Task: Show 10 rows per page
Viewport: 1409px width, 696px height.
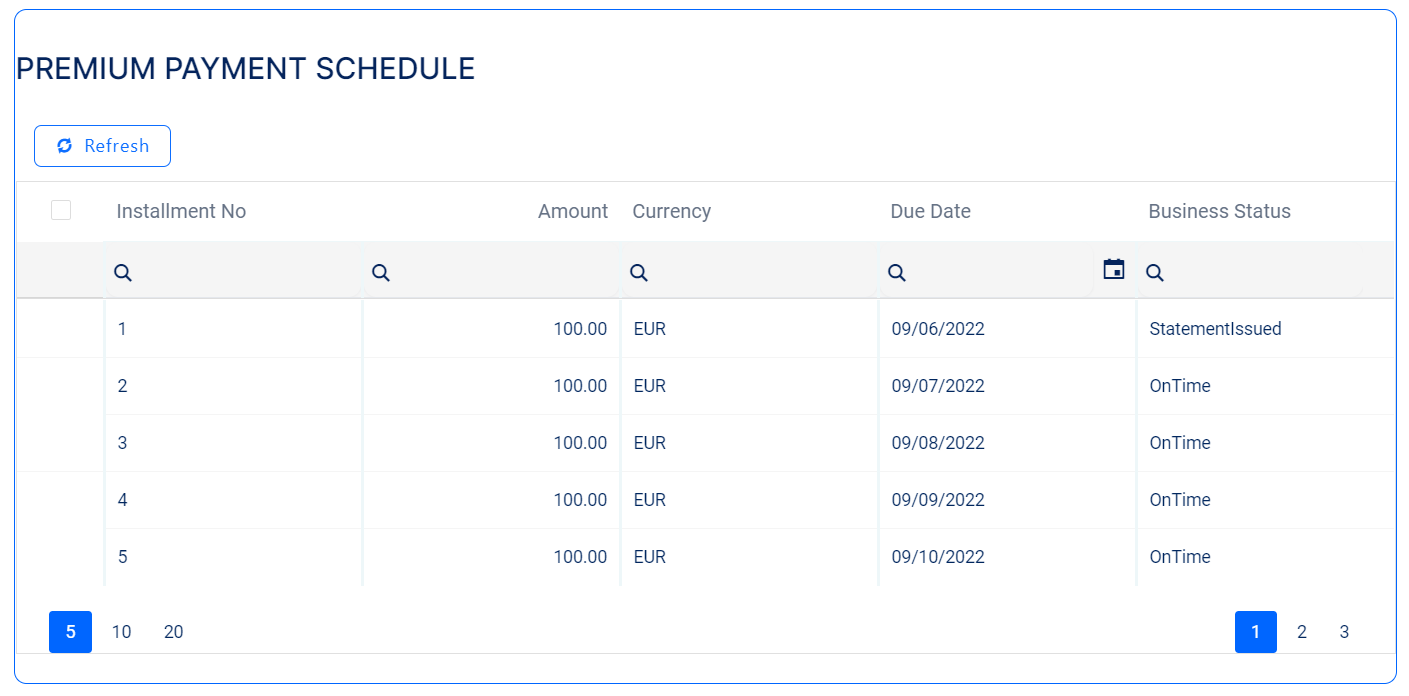Action: pyautogui.click(x=122, y=632)
